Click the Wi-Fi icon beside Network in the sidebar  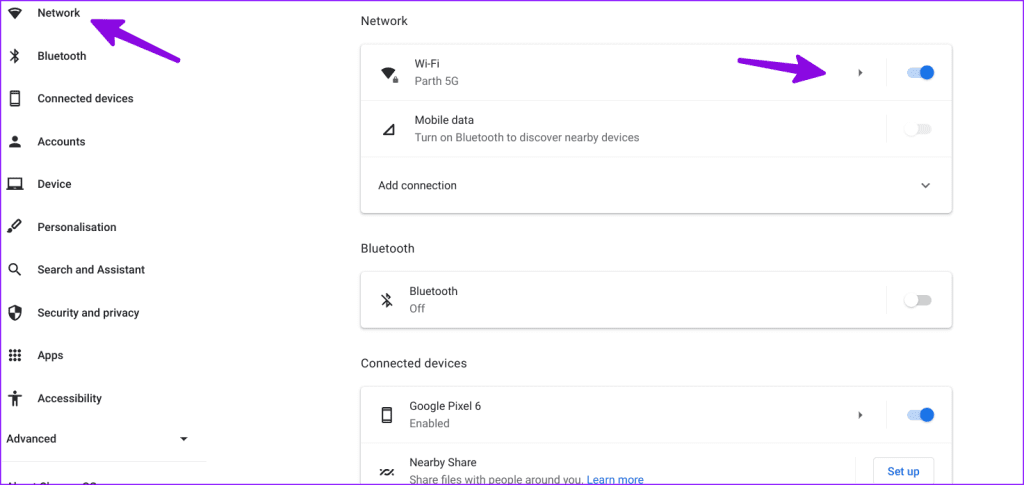click(x=15, y=14)
